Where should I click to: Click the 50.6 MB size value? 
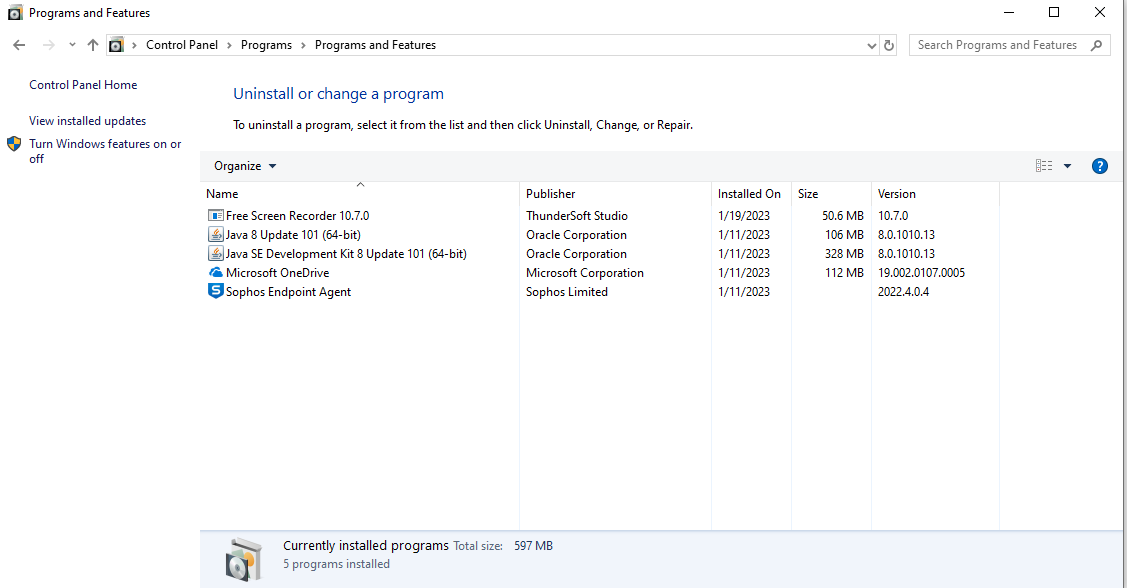[842, 216]
